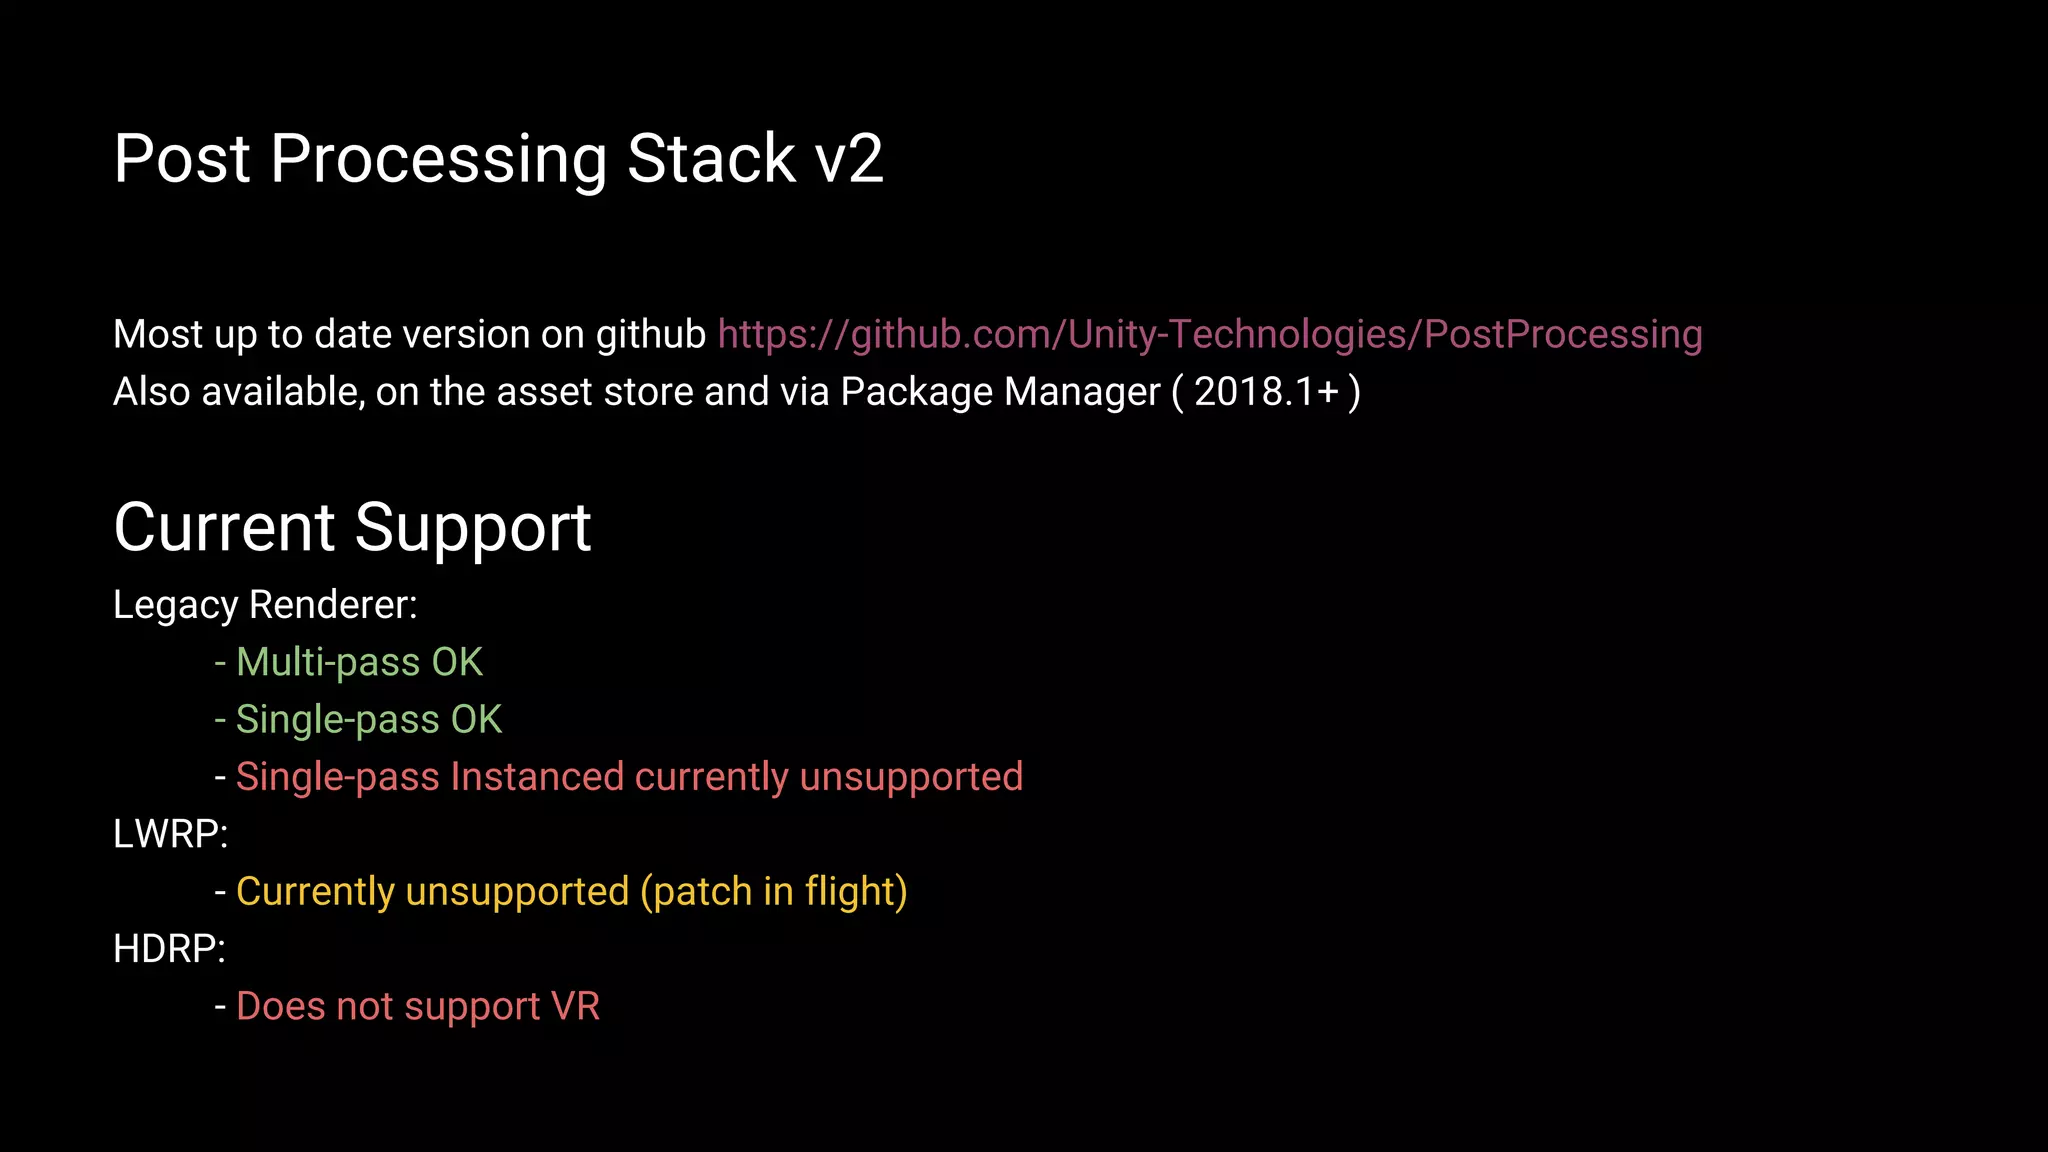Viewport: 2048px width, 1152px height.
Task: Select the 'Current Support' heading
Action: 353,529
